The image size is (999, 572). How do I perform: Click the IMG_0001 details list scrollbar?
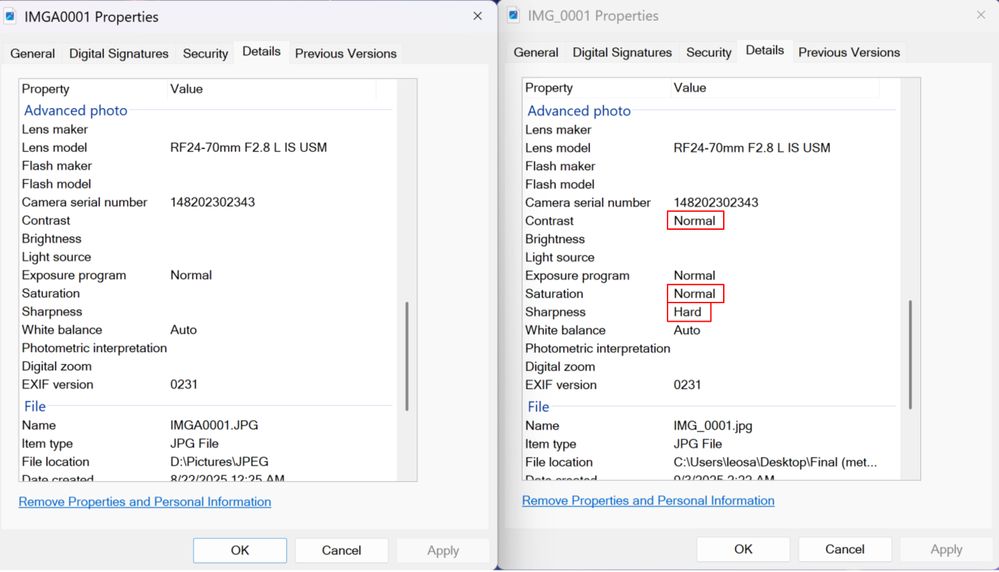(x=909, y=353)
